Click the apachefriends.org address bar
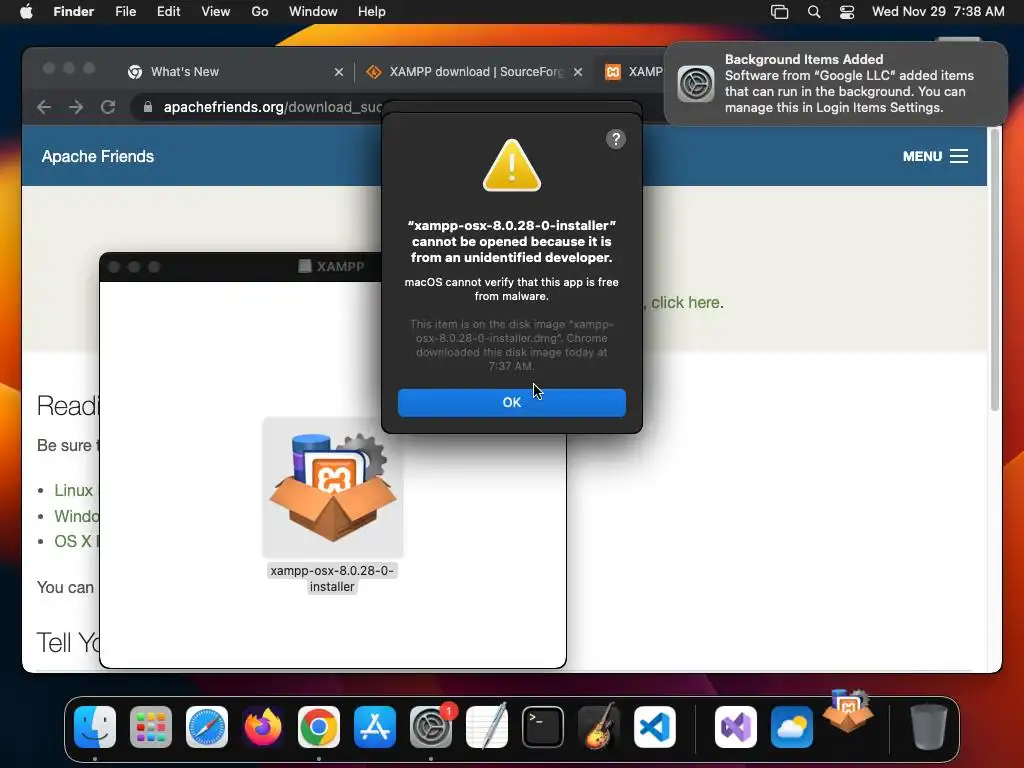The width and height of the screenshot is (1024, 768). [272, 107]
